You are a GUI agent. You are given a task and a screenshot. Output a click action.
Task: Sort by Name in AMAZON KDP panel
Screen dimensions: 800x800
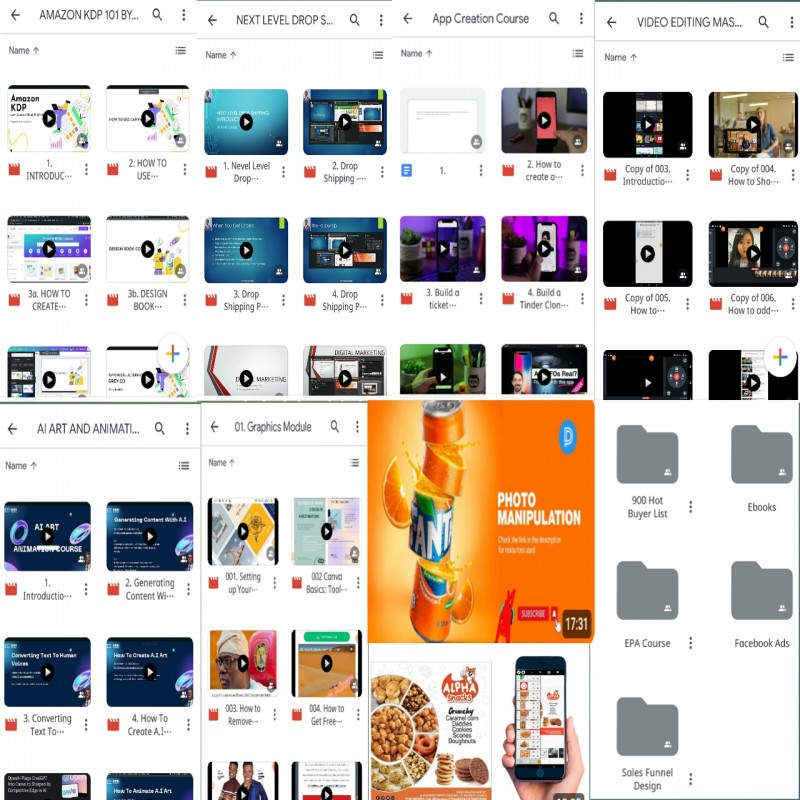pos(24,51)
